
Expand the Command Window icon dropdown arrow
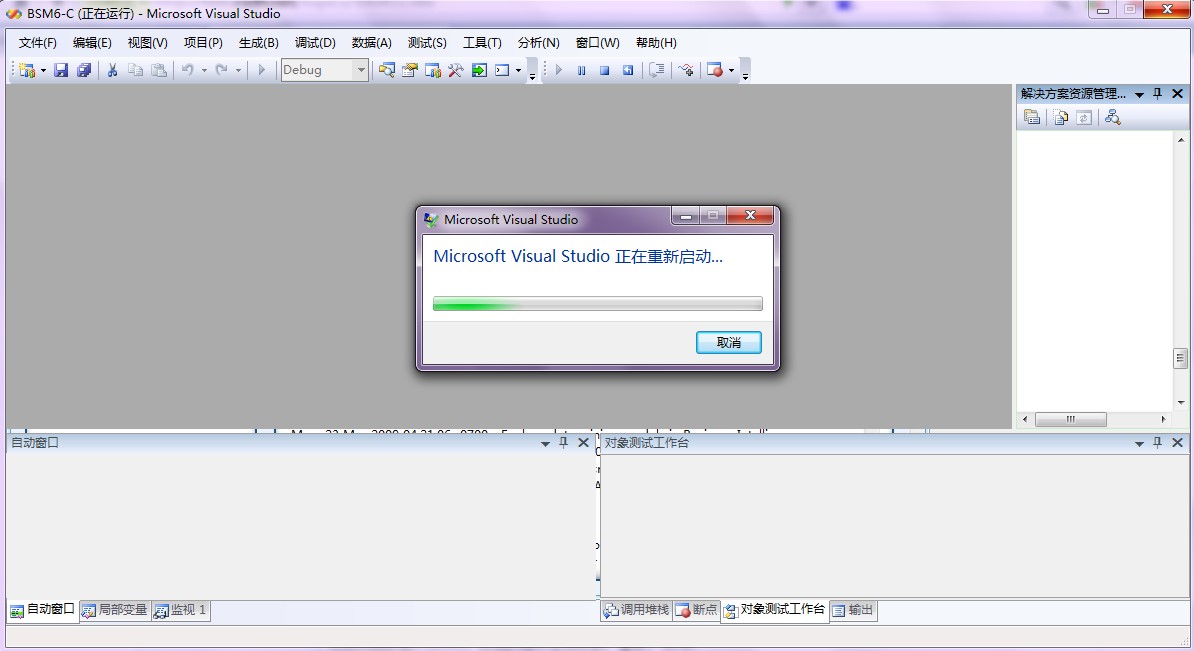click(519, 71)
